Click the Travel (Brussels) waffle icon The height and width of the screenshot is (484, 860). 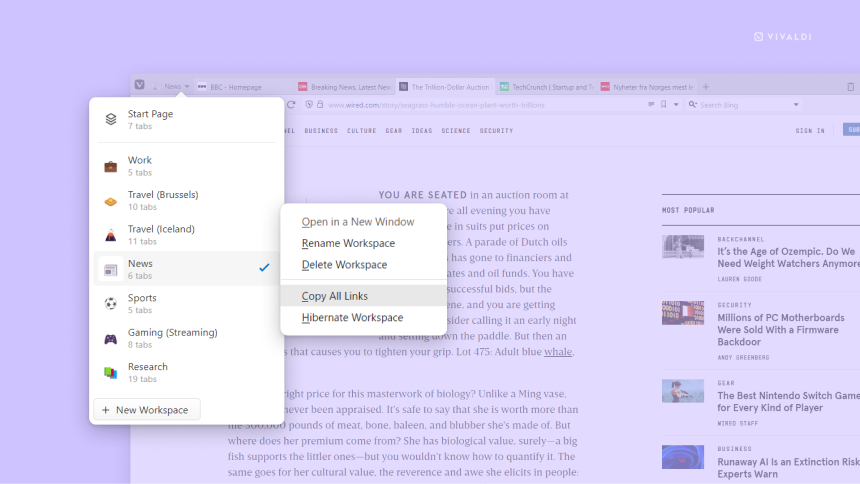(x=111, y=201)
